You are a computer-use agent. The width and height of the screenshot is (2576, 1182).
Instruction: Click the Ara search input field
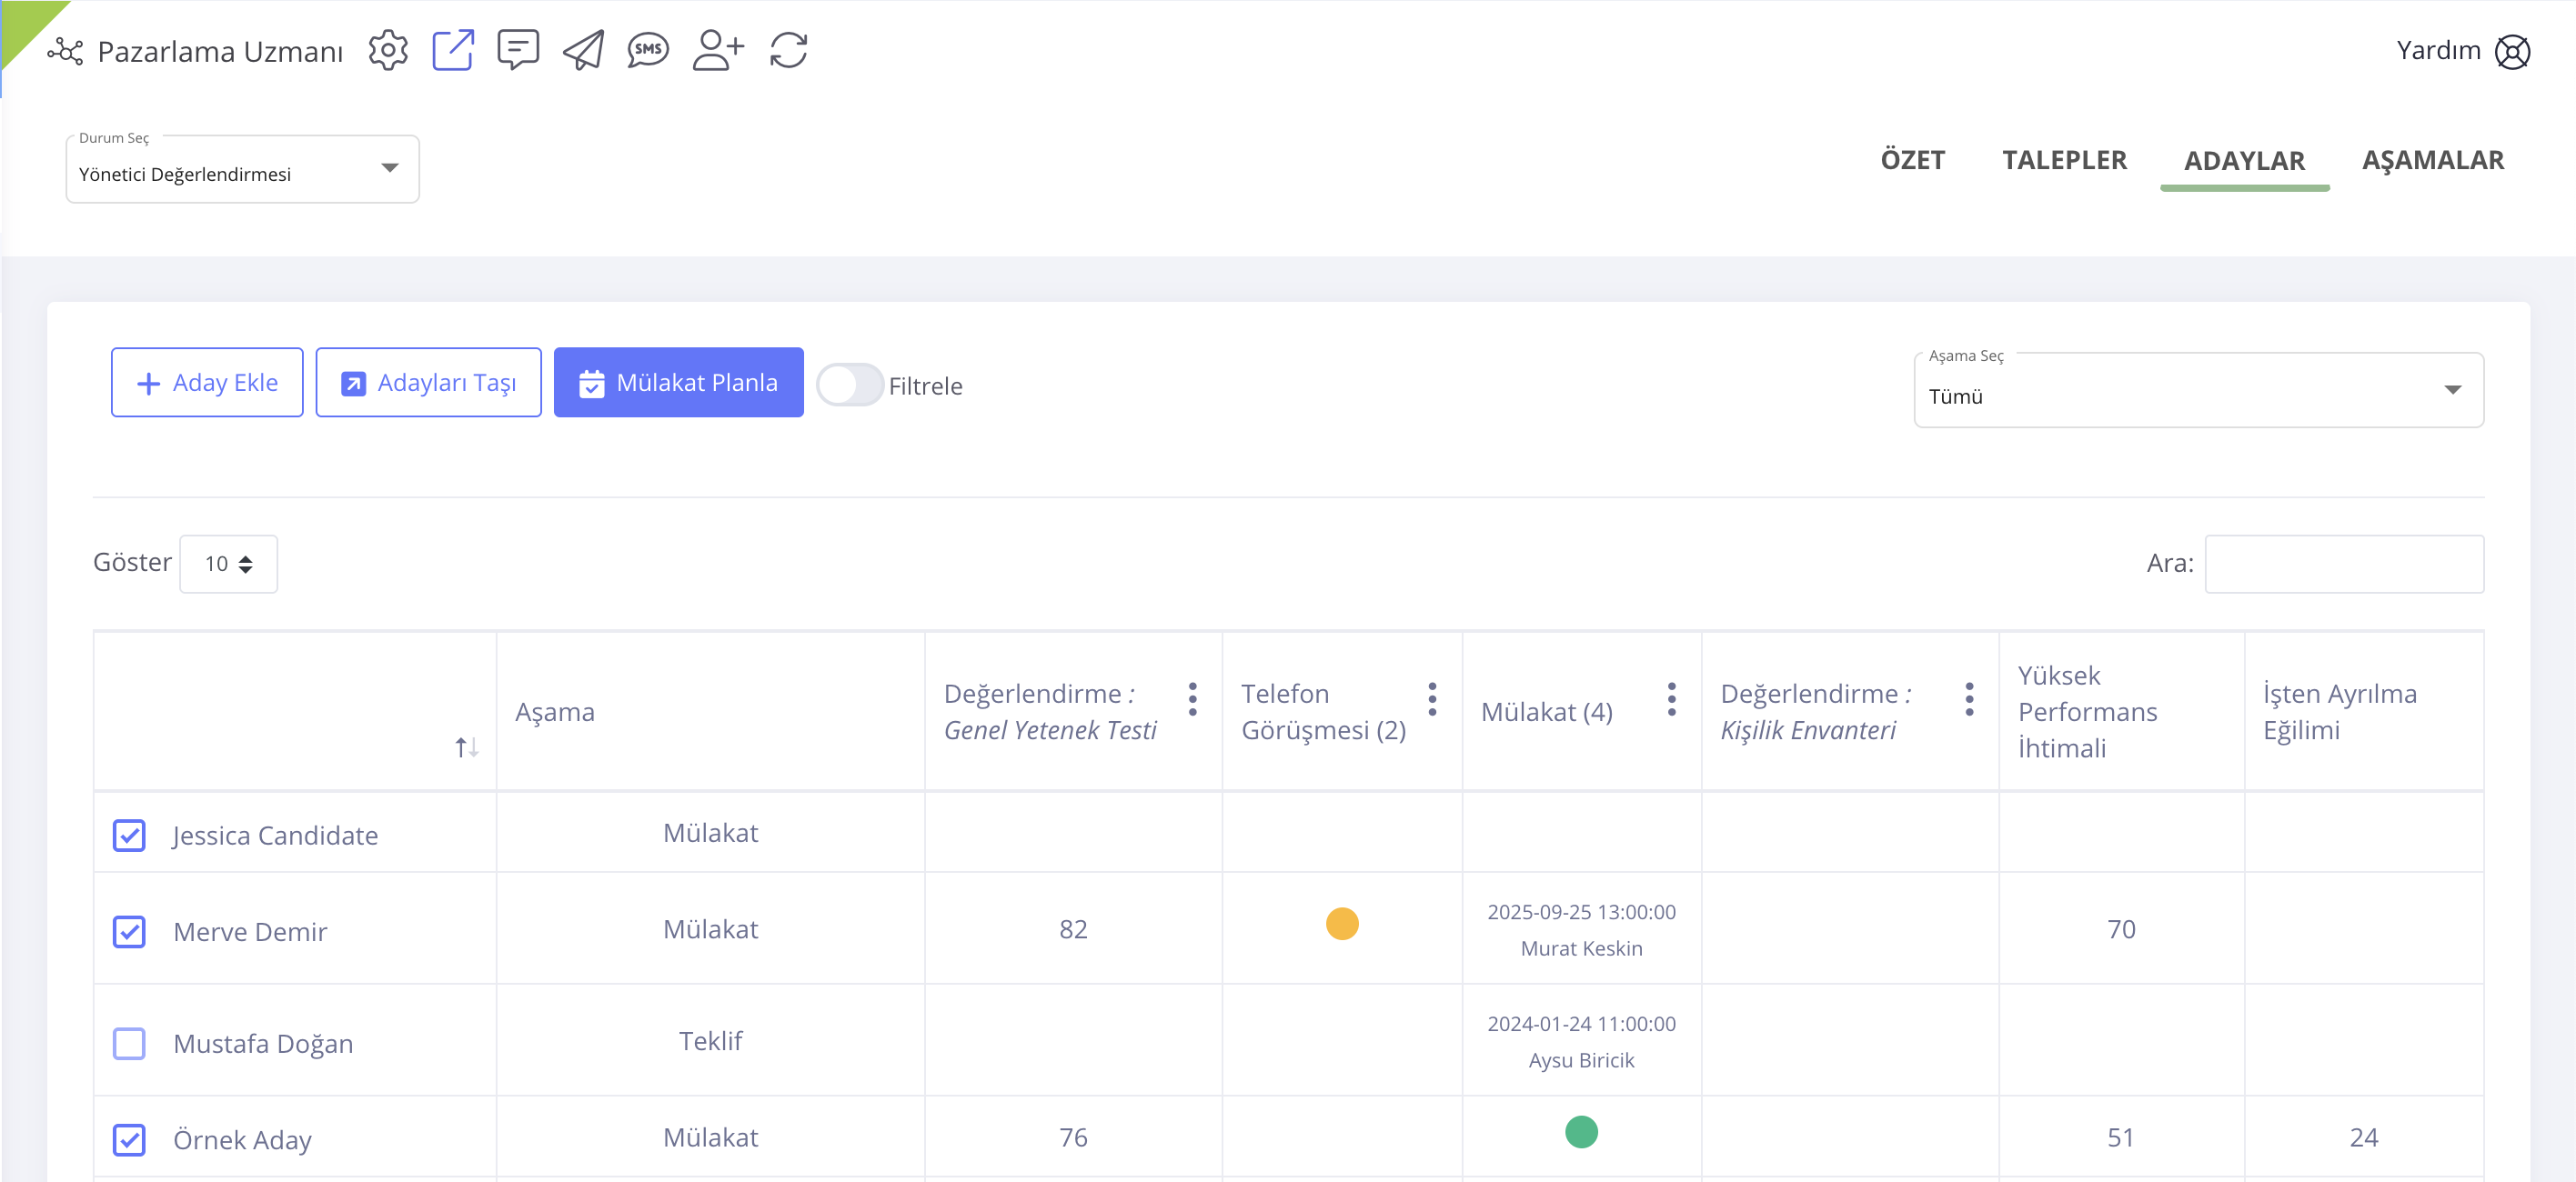(x=2343, y=564)
